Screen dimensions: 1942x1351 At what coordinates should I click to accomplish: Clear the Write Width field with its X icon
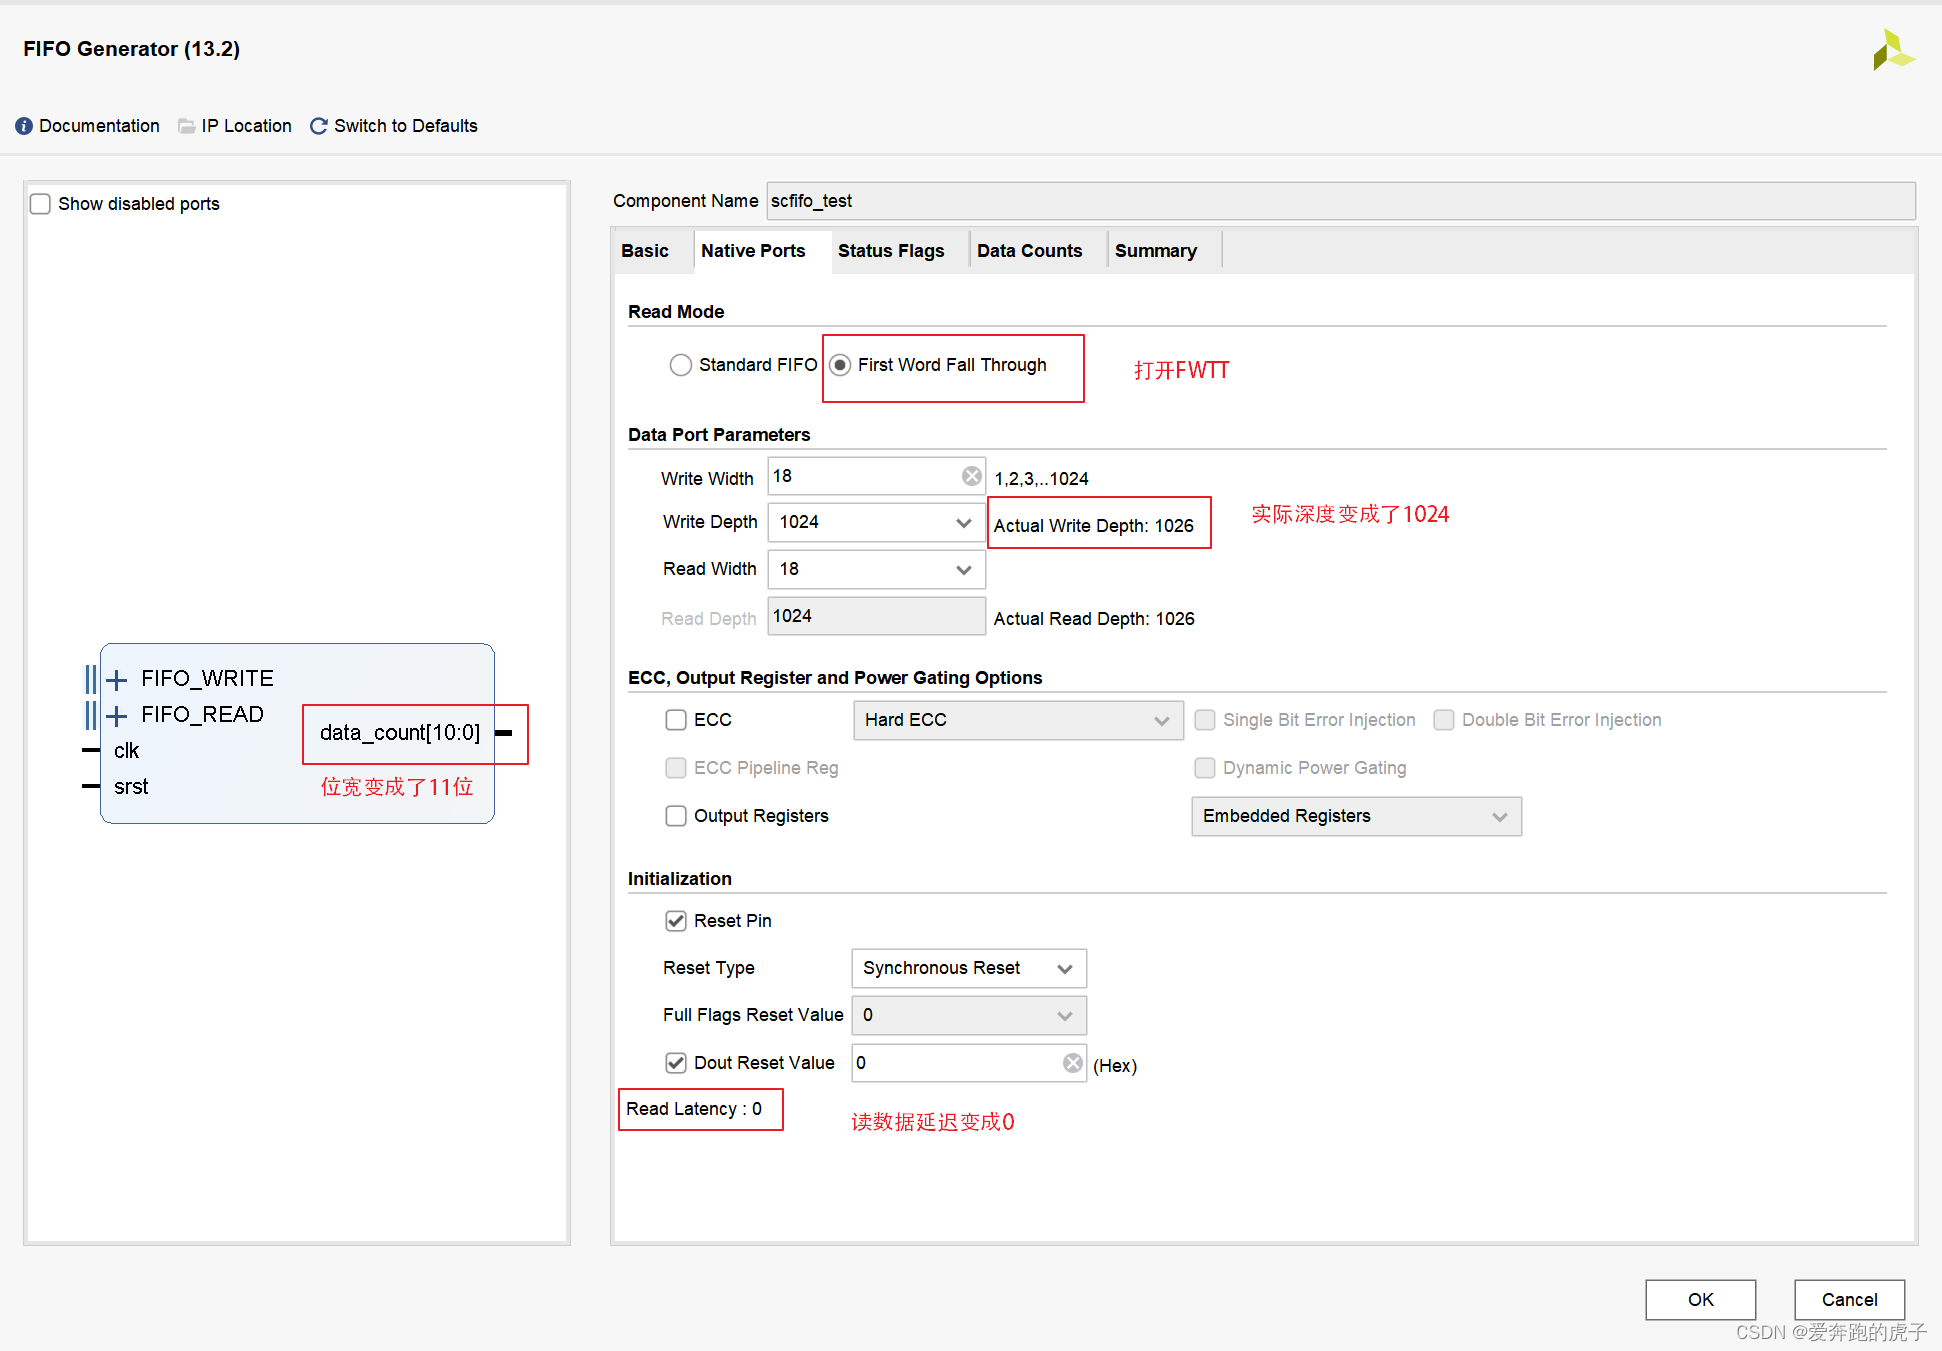pos(971,476)
